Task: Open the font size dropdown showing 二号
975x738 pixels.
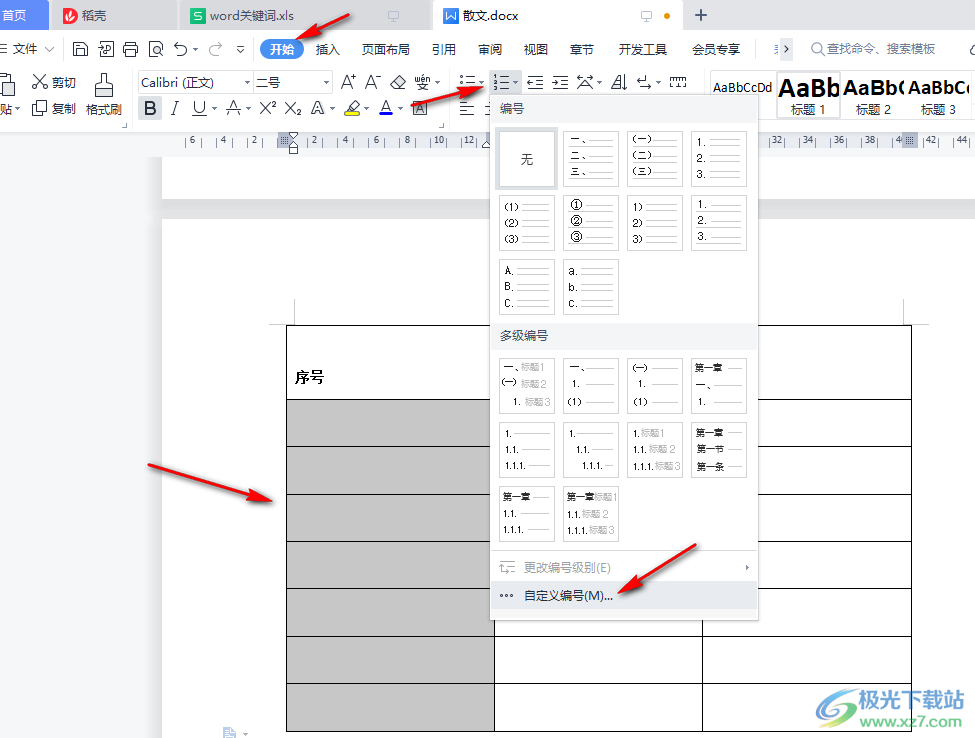Action: click(326, 84)
